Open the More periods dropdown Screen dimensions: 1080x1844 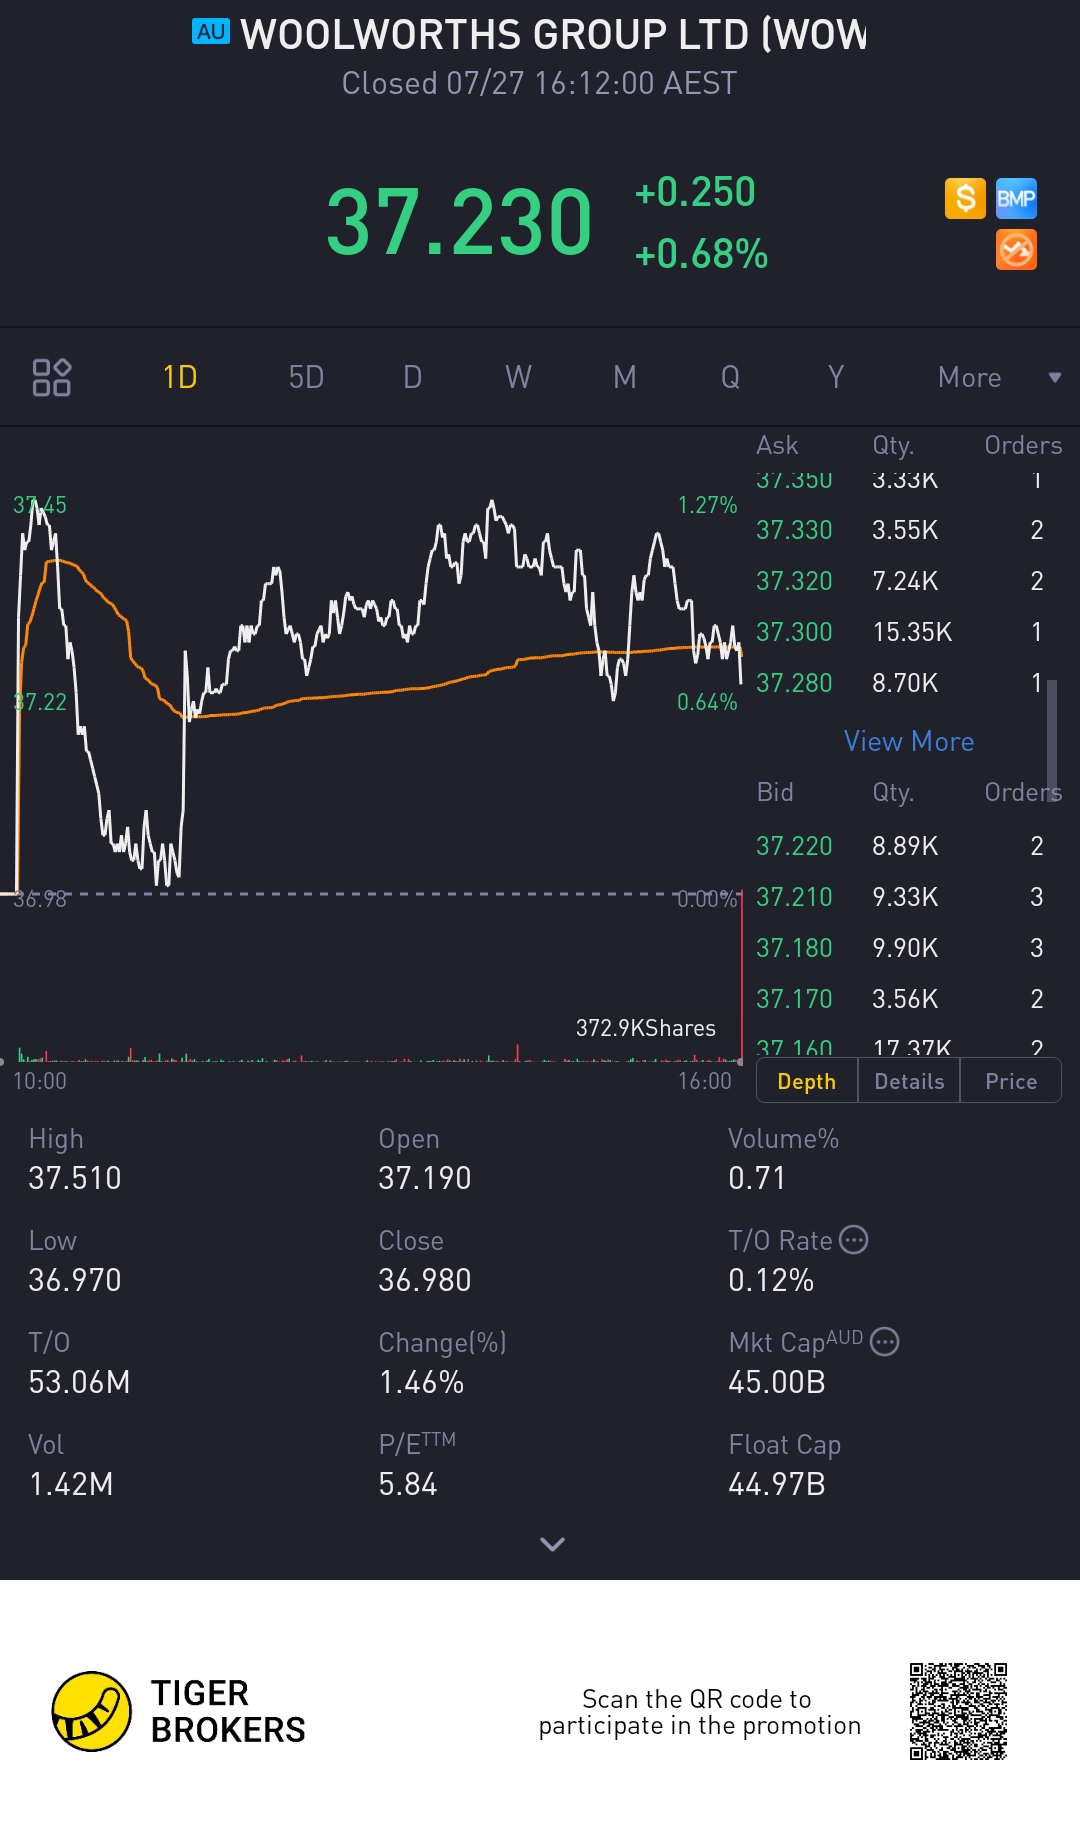pyautogui.click(x=998, y=377)
